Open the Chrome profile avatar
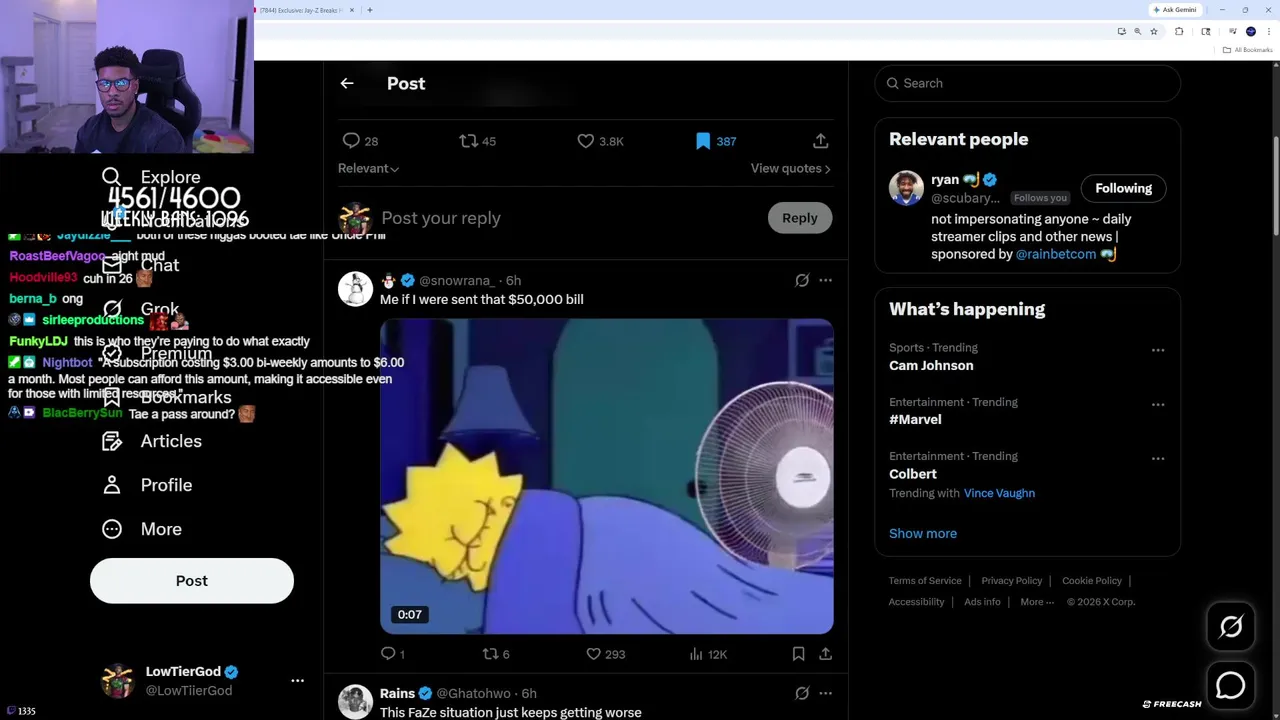 1251,32
